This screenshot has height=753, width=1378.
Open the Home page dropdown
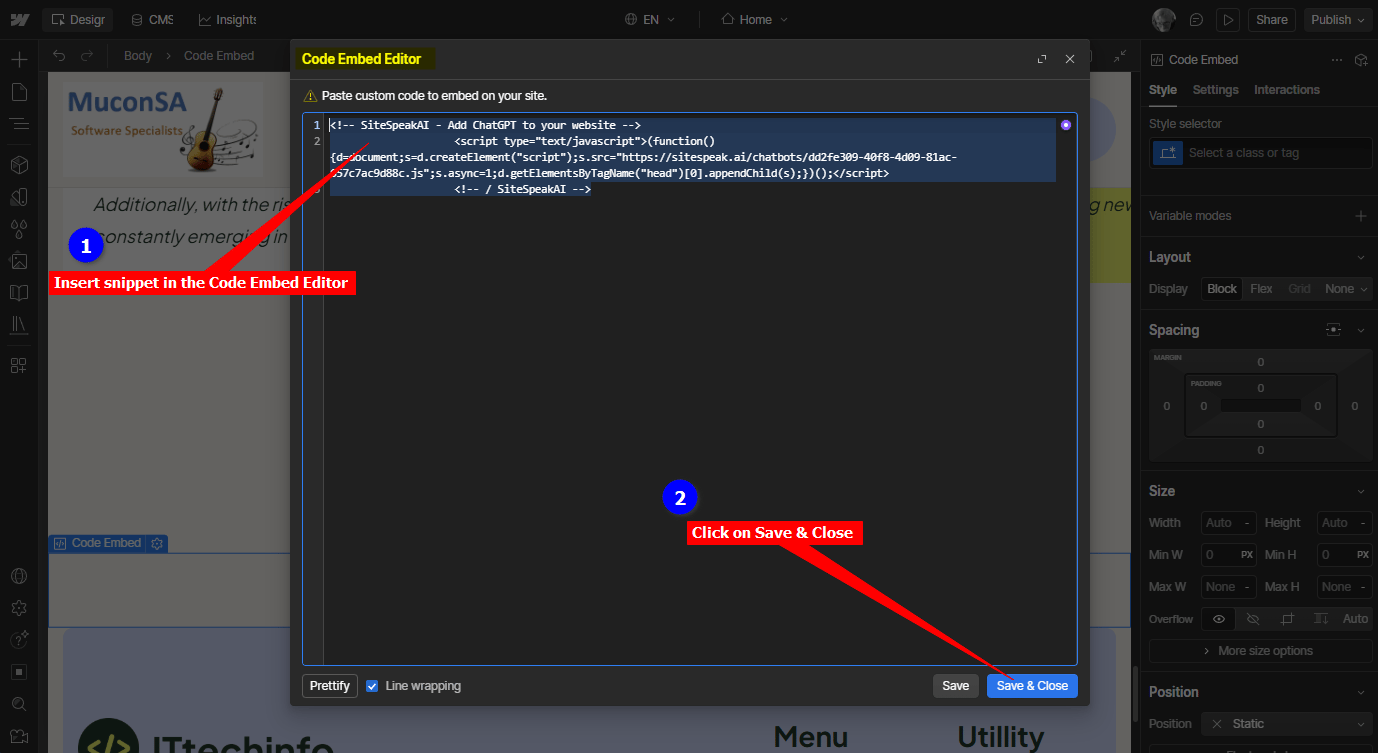click(755, 19)
